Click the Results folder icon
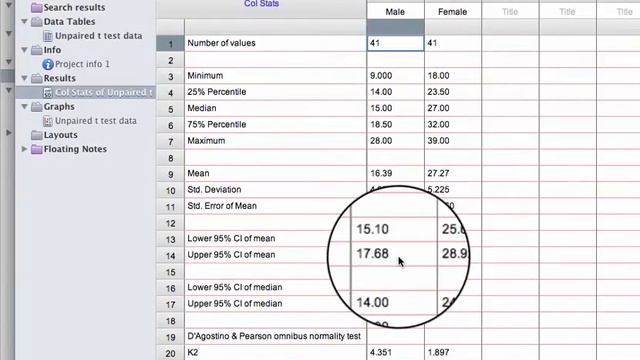The width and height of the screenshot is (640, 360). (37, 78)
